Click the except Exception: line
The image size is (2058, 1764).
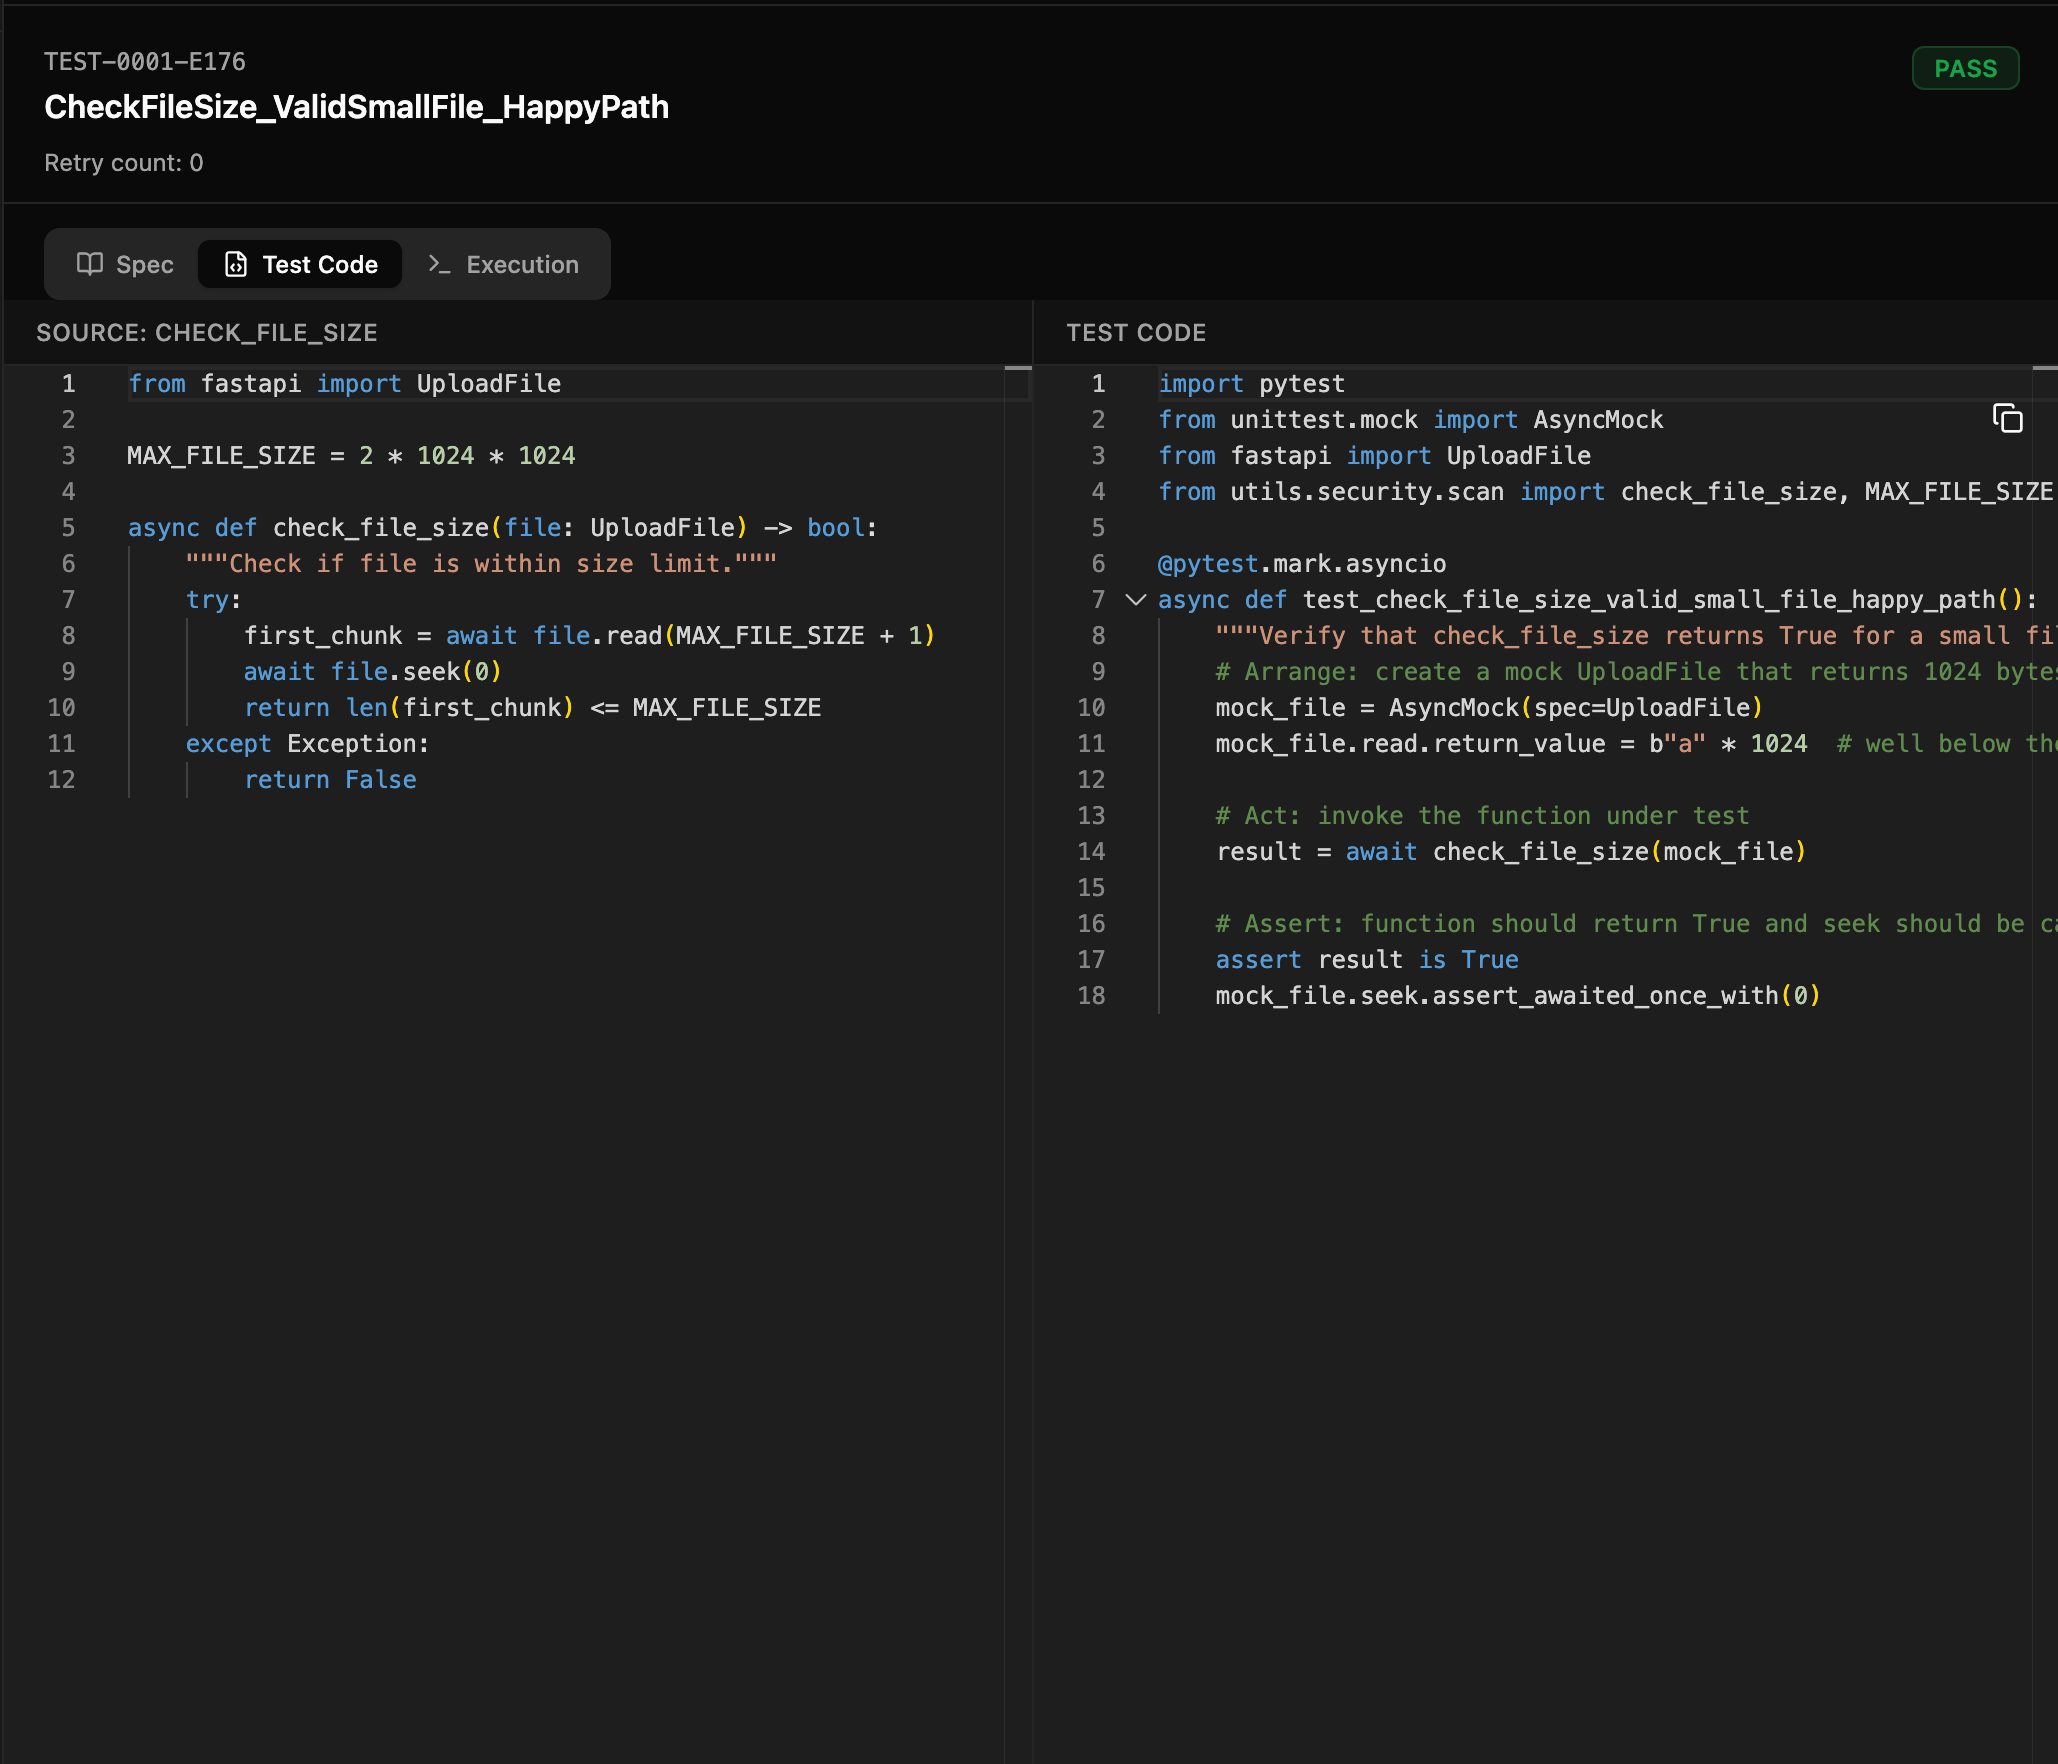pos(308,744)
